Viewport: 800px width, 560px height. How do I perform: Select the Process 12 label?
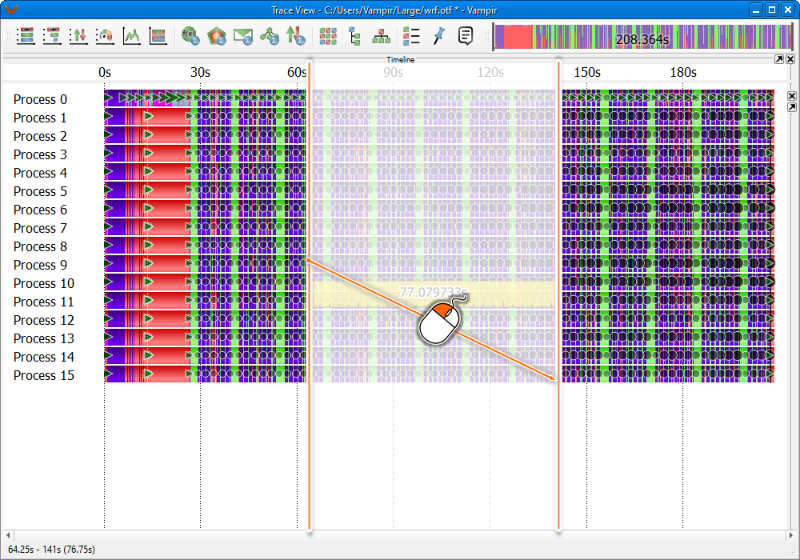coord(43,320)
